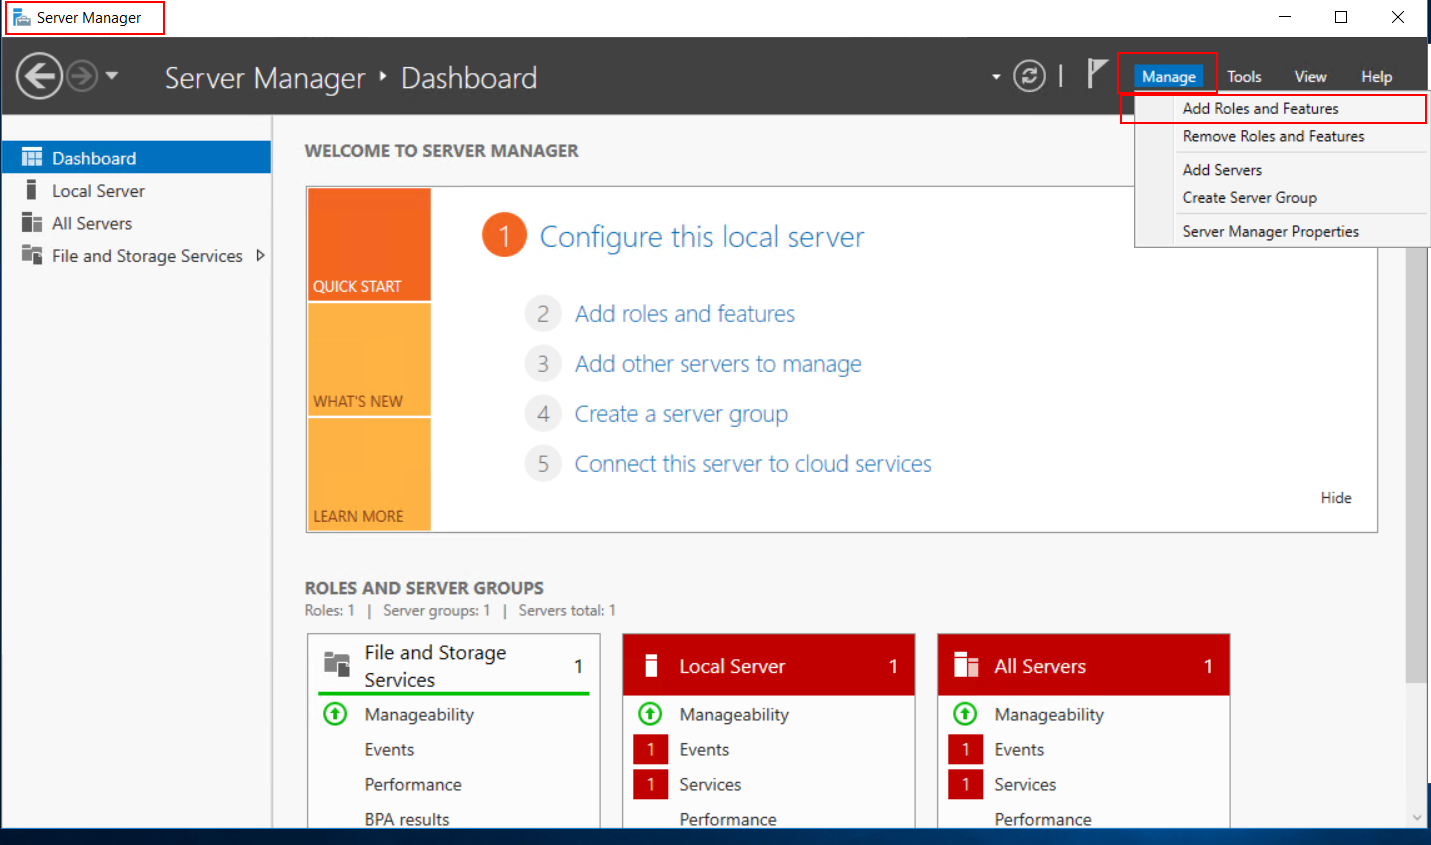The height and width of the screenshot is (845, 1431).
Task: Click the vertical scrollbar of the dashboard
Action: [1416, 465]
